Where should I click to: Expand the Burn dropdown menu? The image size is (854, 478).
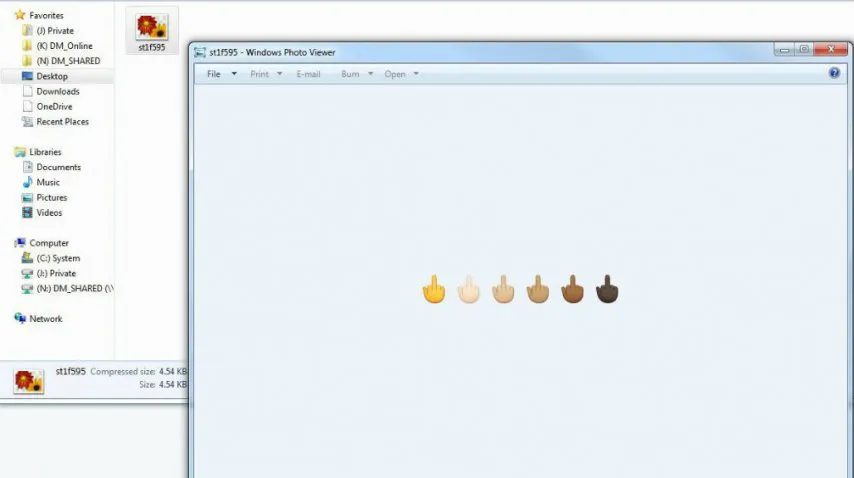[370, 74]
